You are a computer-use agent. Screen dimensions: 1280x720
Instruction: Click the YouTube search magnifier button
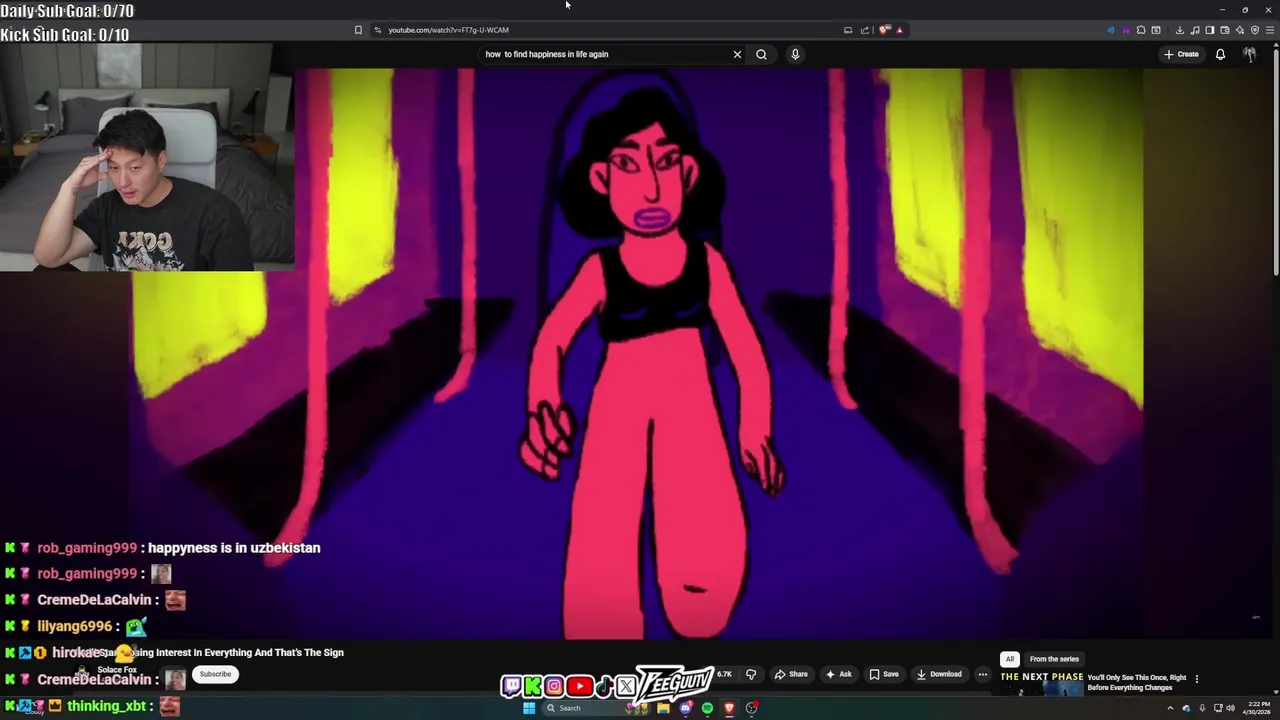tap(761, 54)
